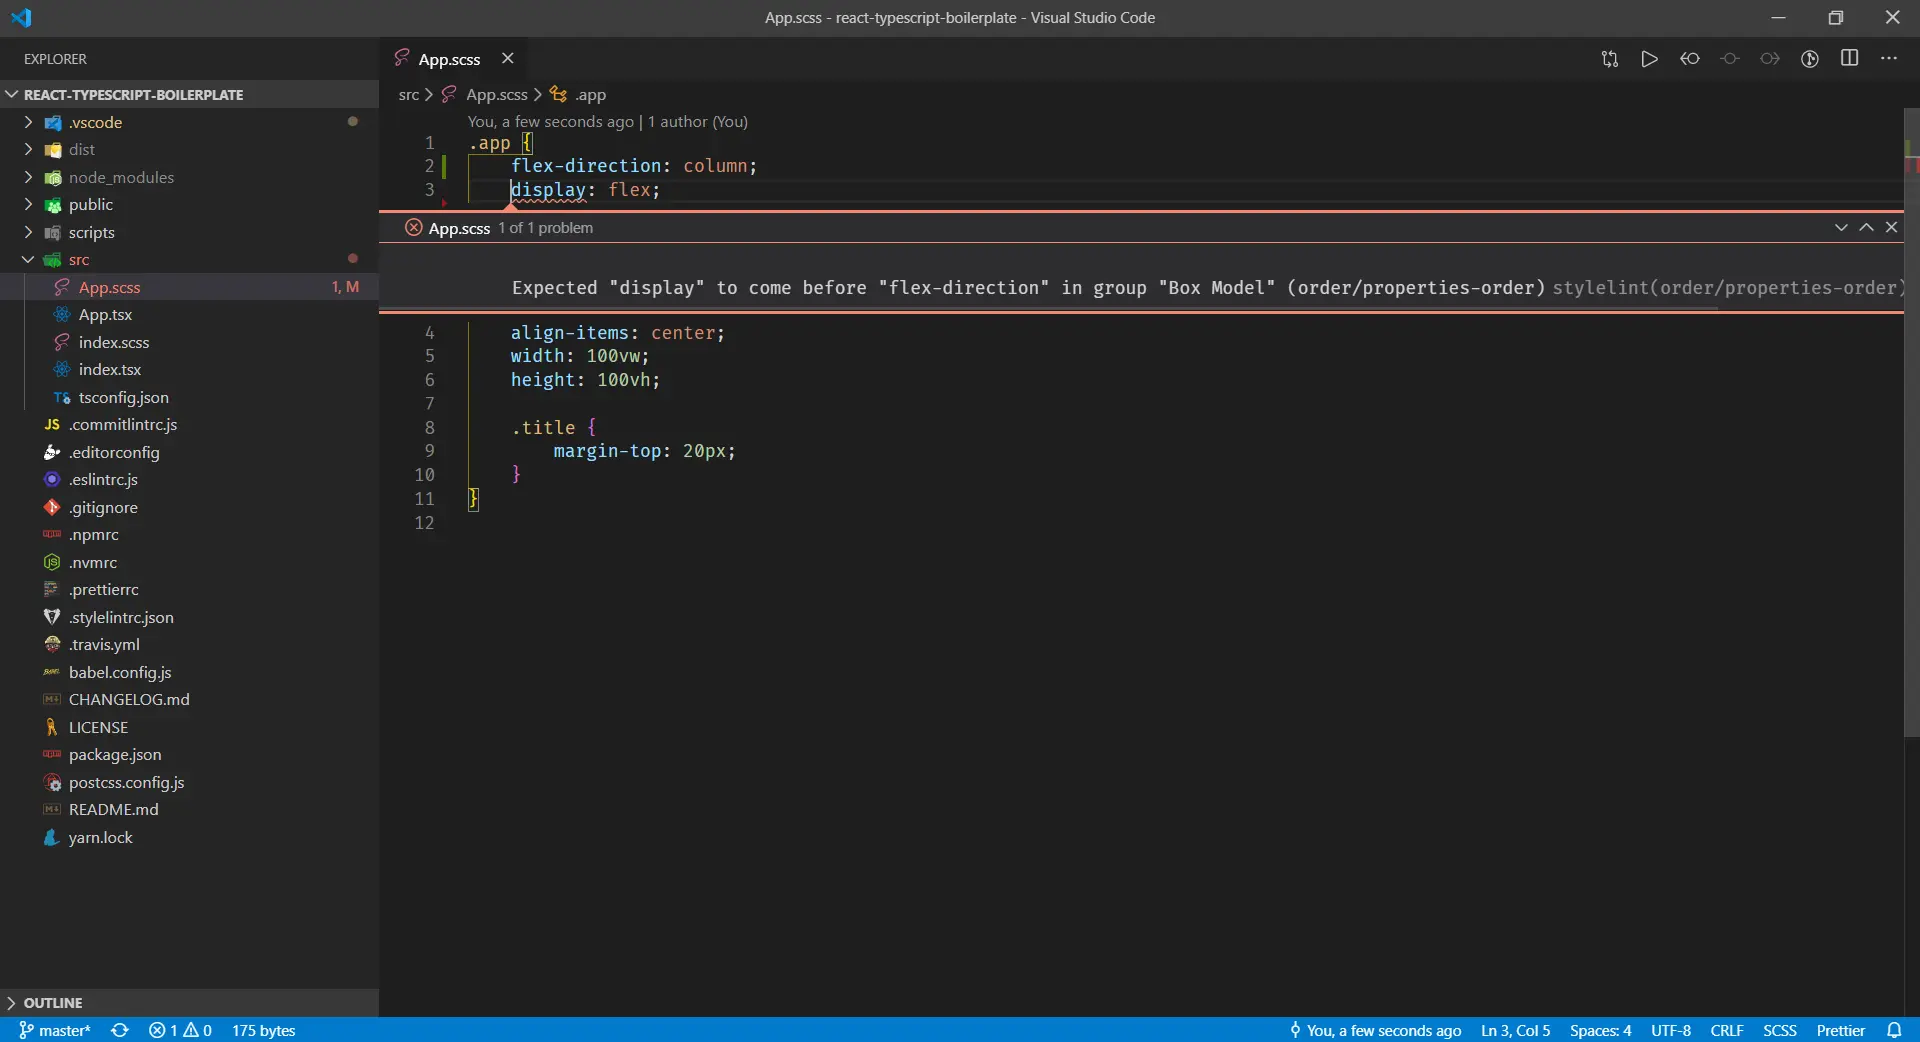
Task: Open the .eslintrc.js file
Action: pyautogui.click(x=189, y=479)
